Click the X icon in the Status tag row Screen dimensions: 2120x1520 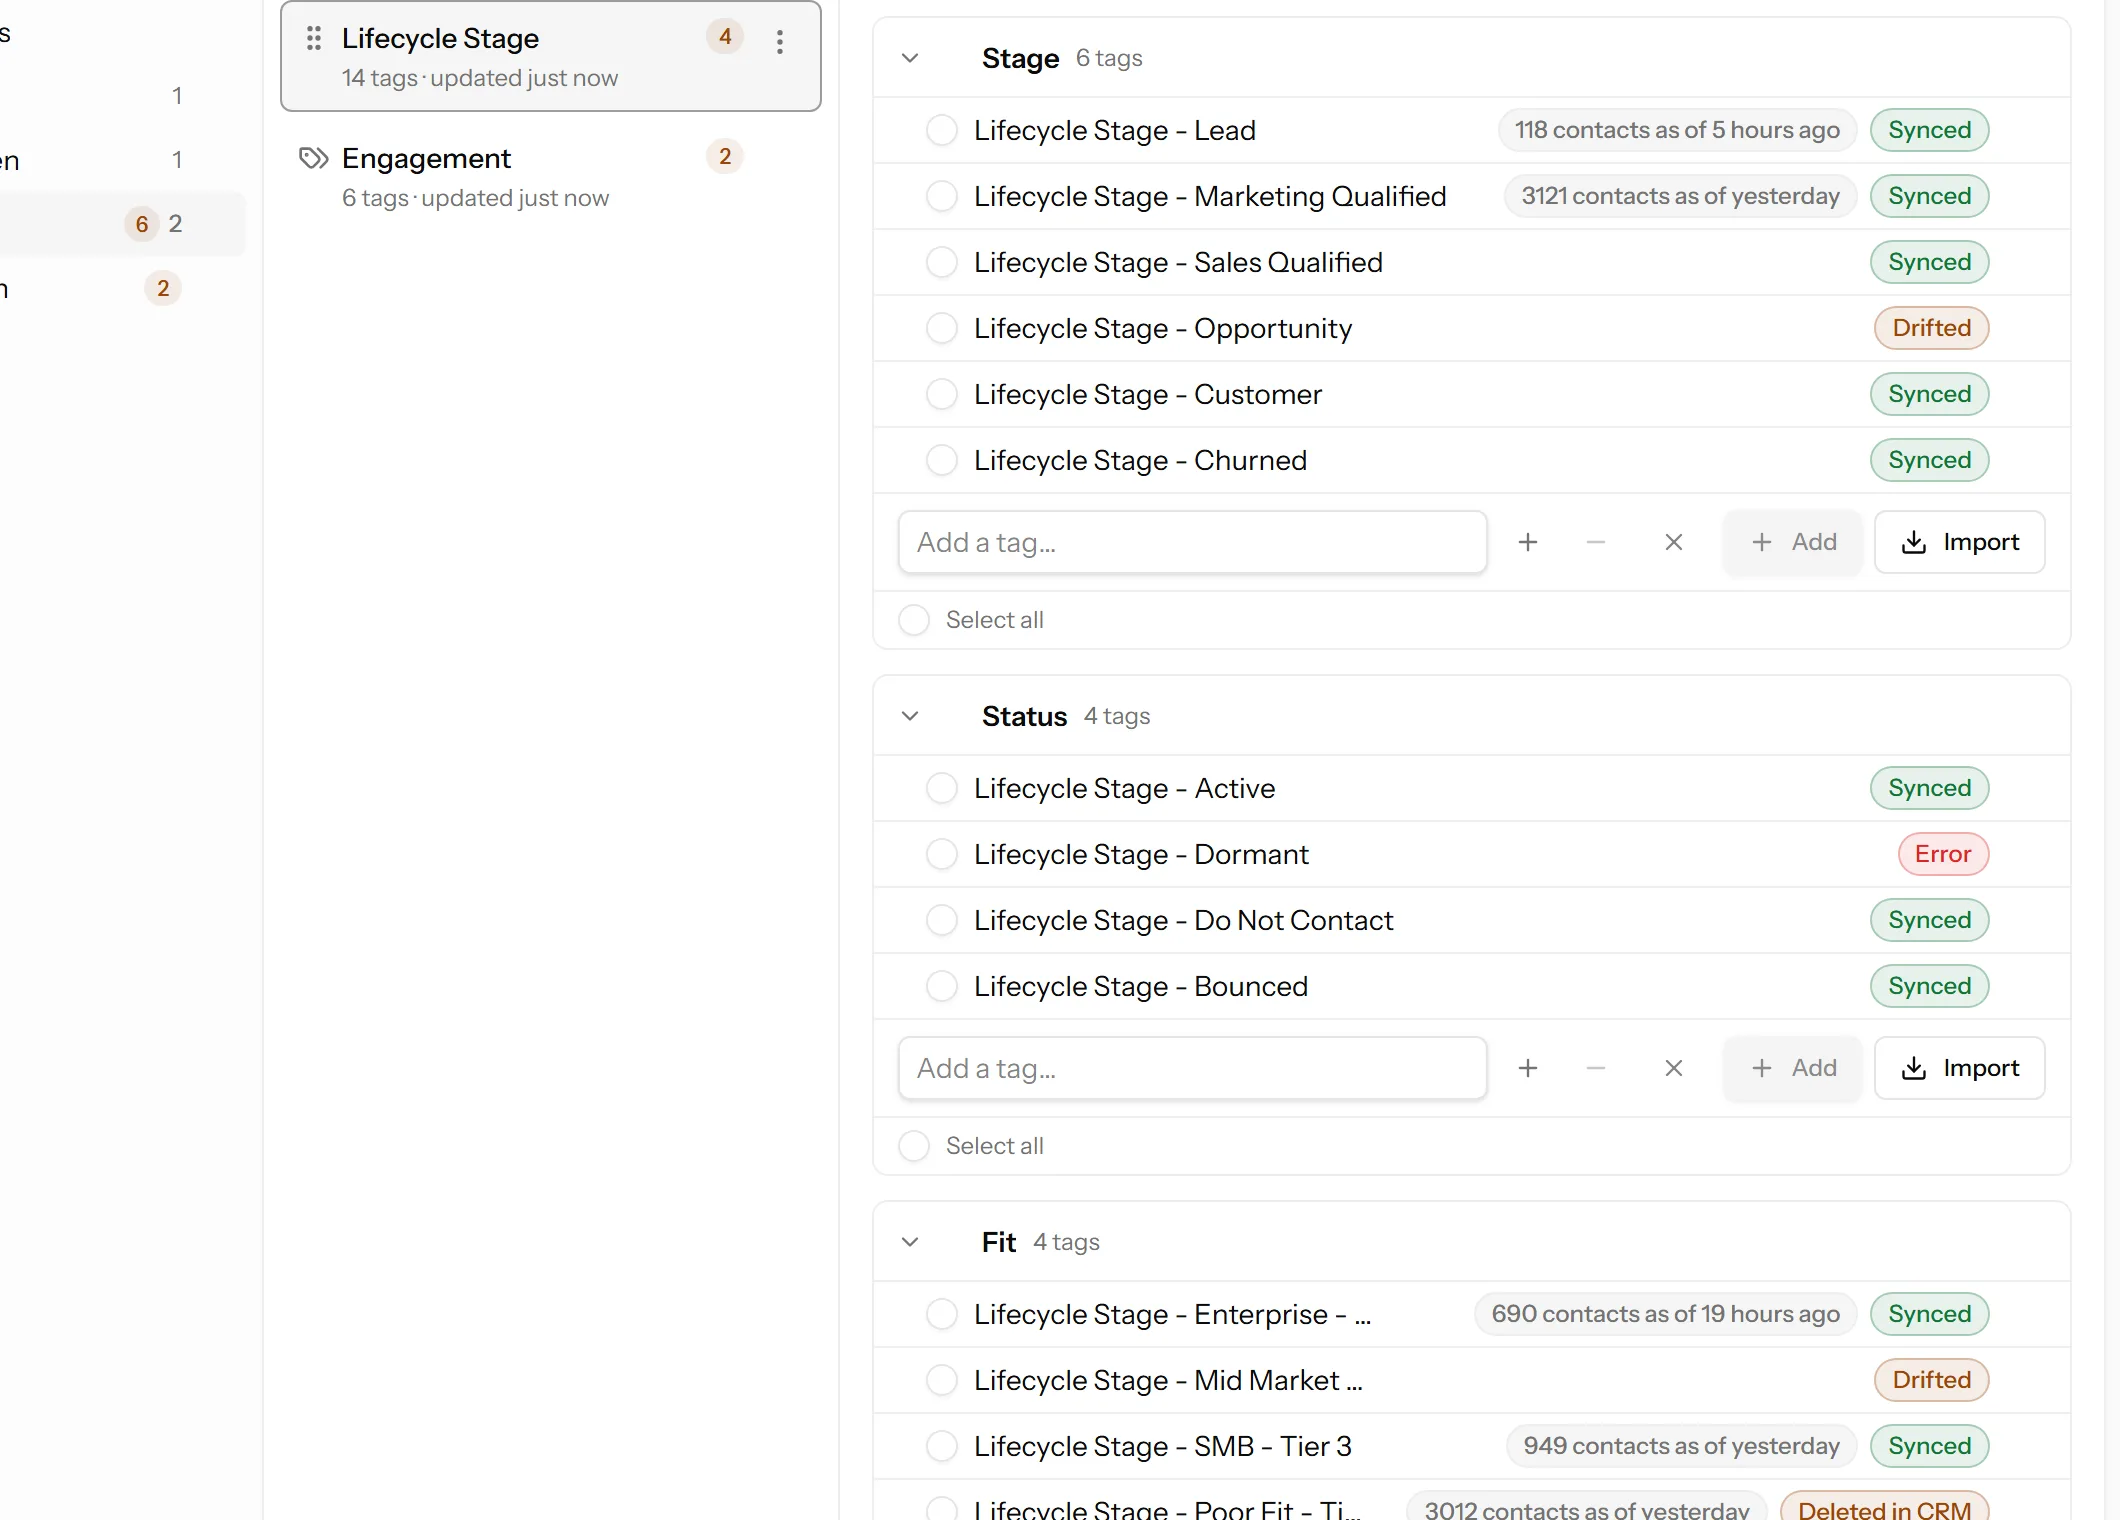1674,1068
